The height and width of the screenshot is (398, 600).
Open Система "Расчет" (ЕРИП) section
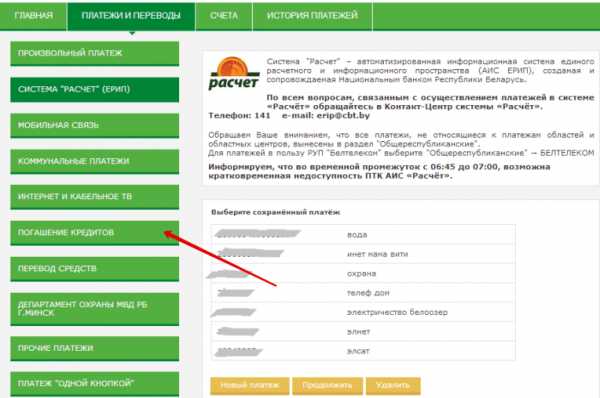coord(95,89)
